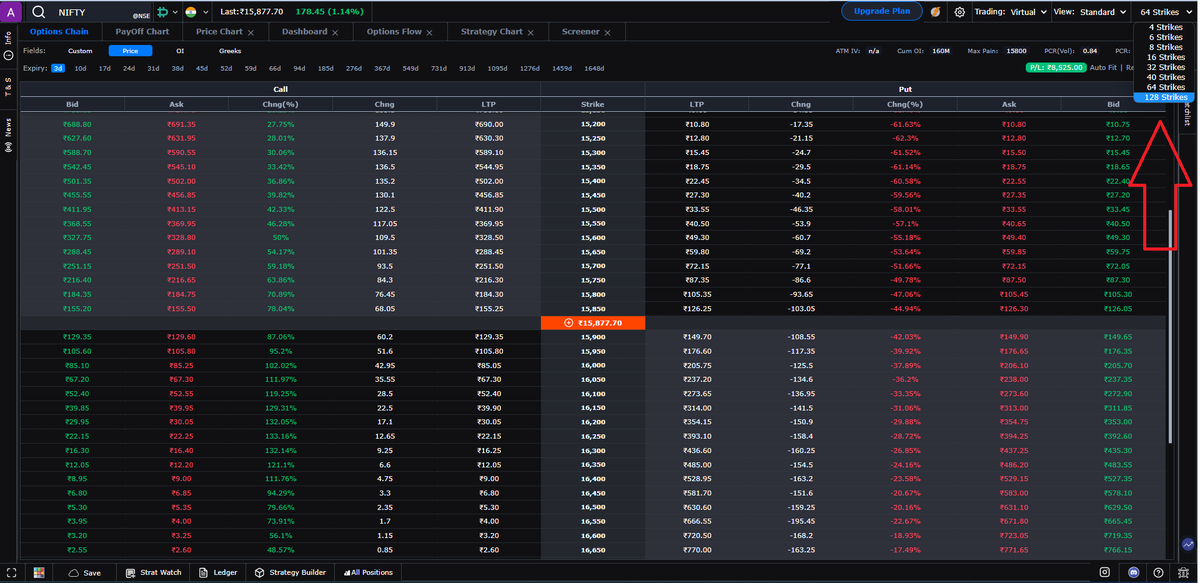Select the Custom fields option
The width and height of the screenshot is (1200, 583).
80,50
